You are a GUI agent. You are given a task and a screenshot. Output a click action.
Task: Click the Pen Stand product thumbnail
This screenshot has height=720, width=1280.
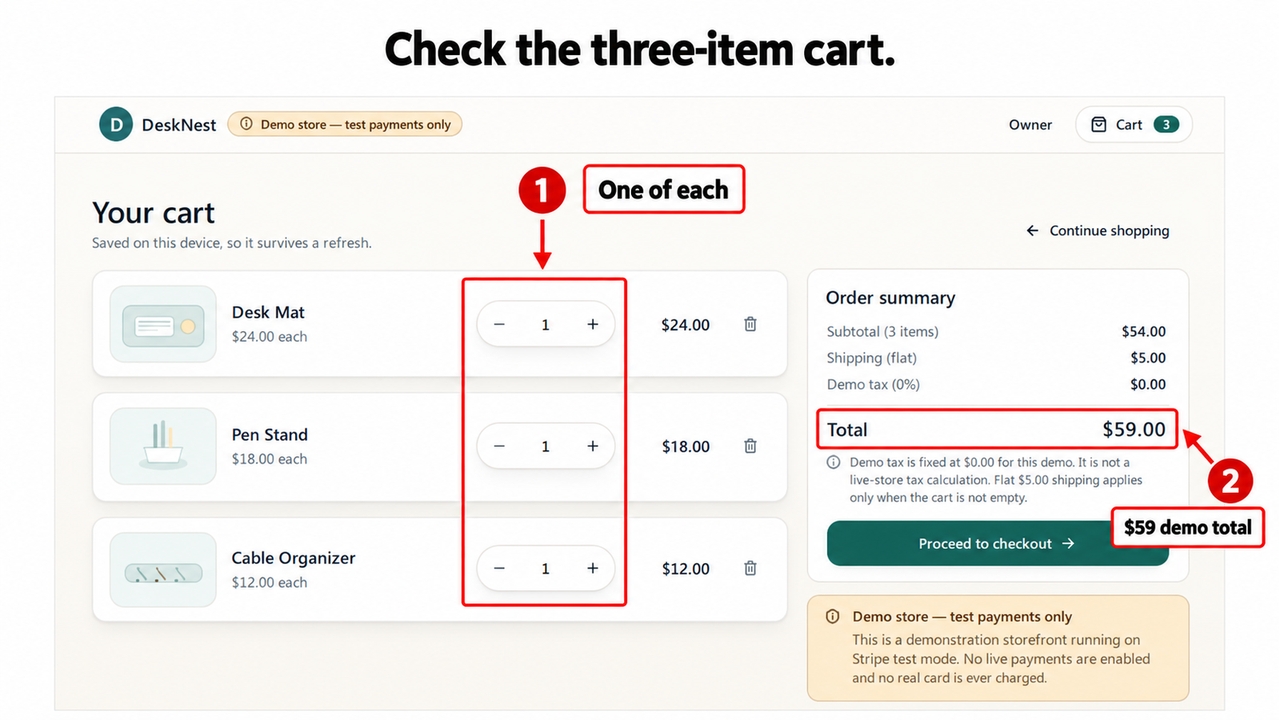click(163, 446)
